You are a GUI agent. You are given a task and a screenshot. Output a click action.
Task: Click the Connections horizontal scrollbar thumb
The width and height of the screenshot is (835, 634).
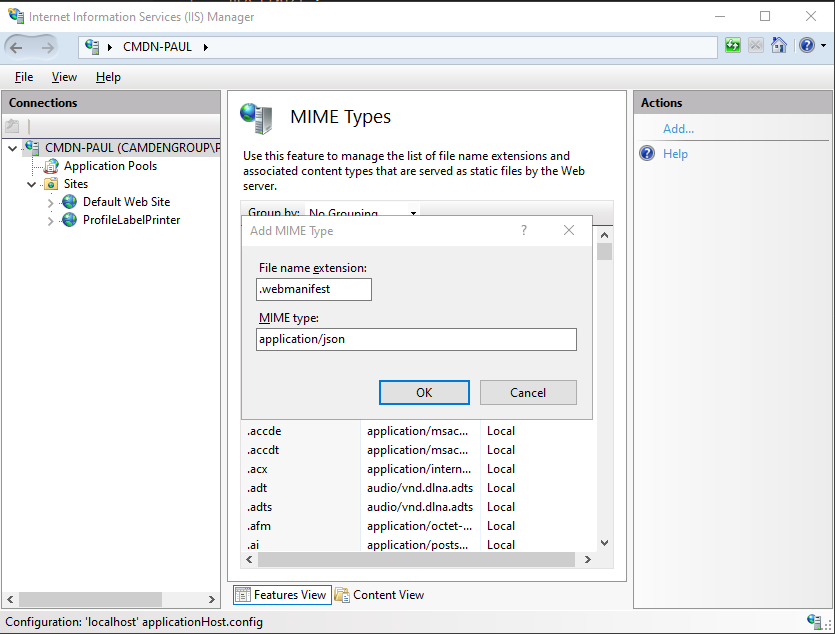click(x=91, y=599)
